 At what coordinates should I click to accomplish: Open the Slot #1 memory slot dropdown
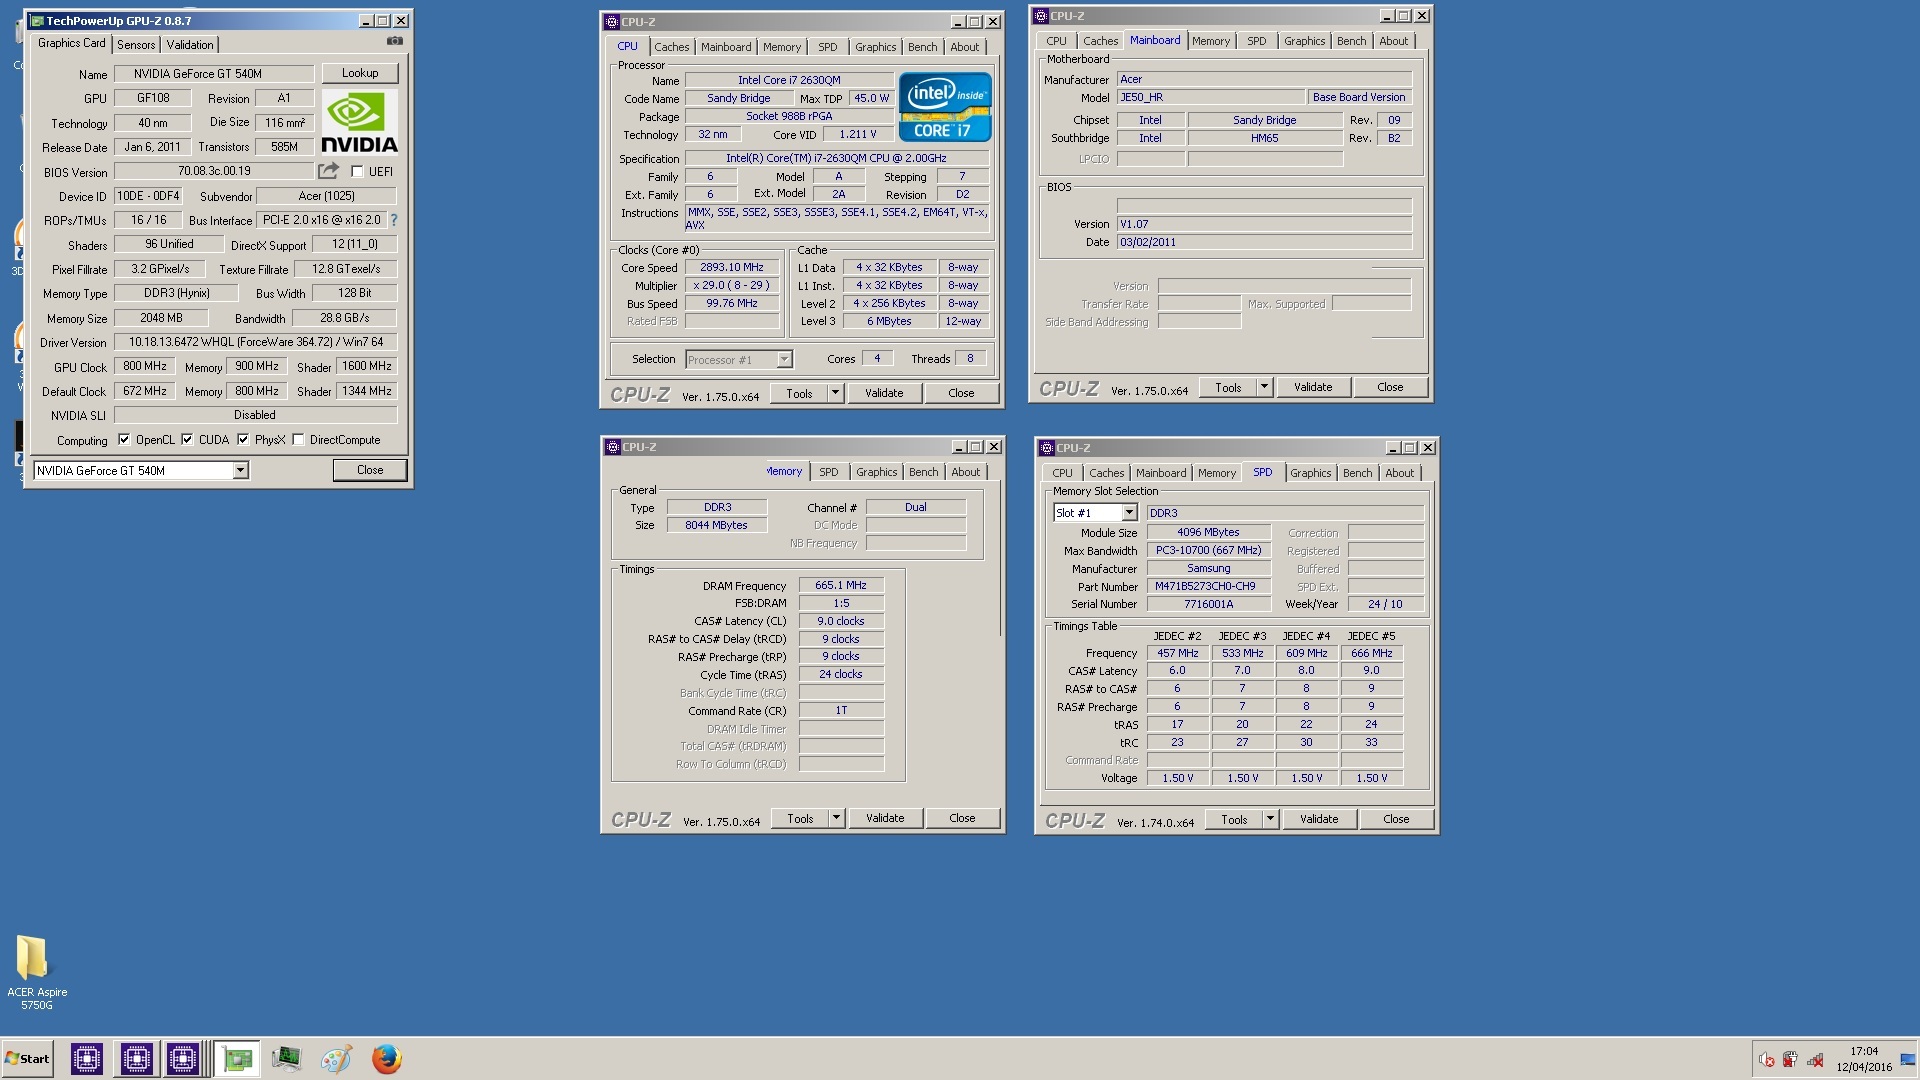coord(1129,513)
